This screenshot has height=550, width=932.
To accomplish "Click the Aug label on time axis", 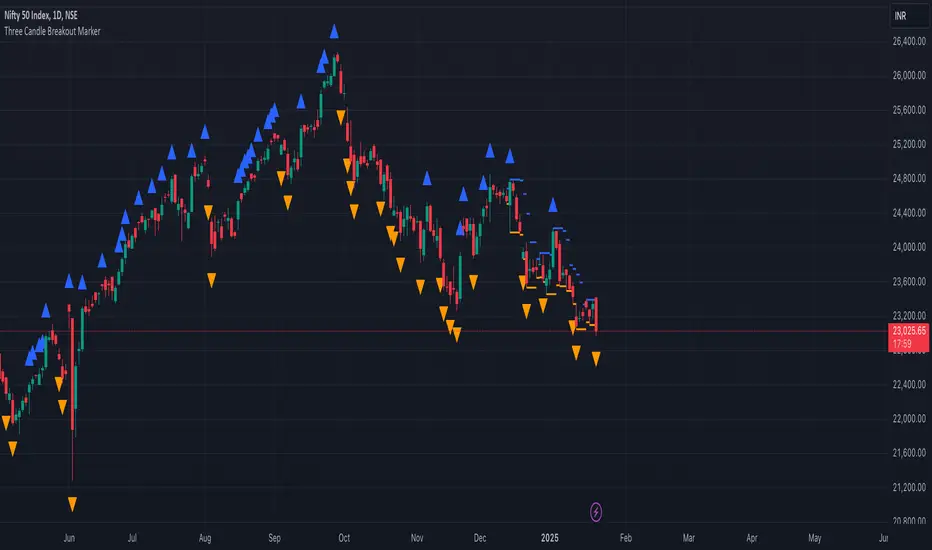I will 204,538.
